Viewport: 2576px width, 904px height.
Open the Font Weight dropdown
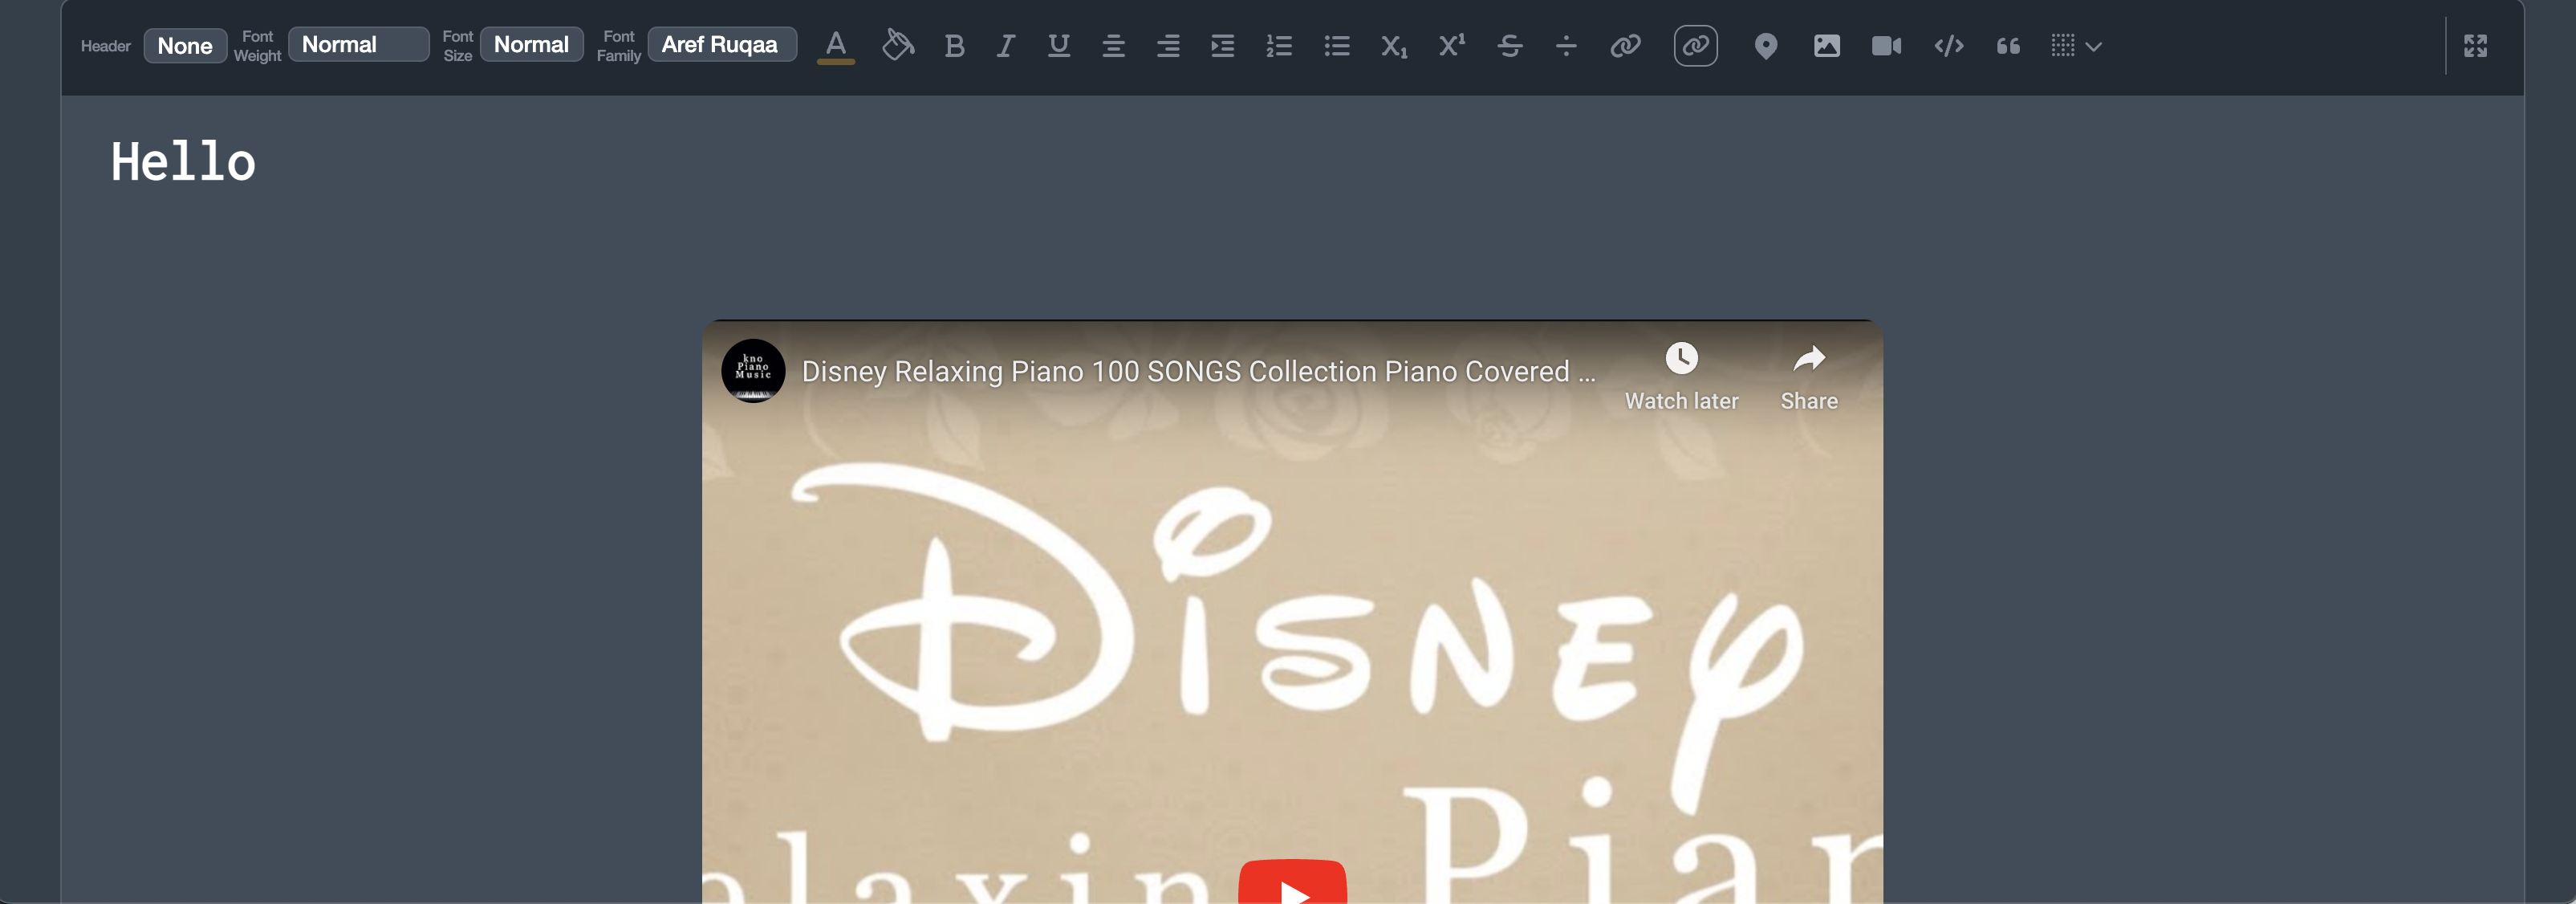(x=358, y=45)
